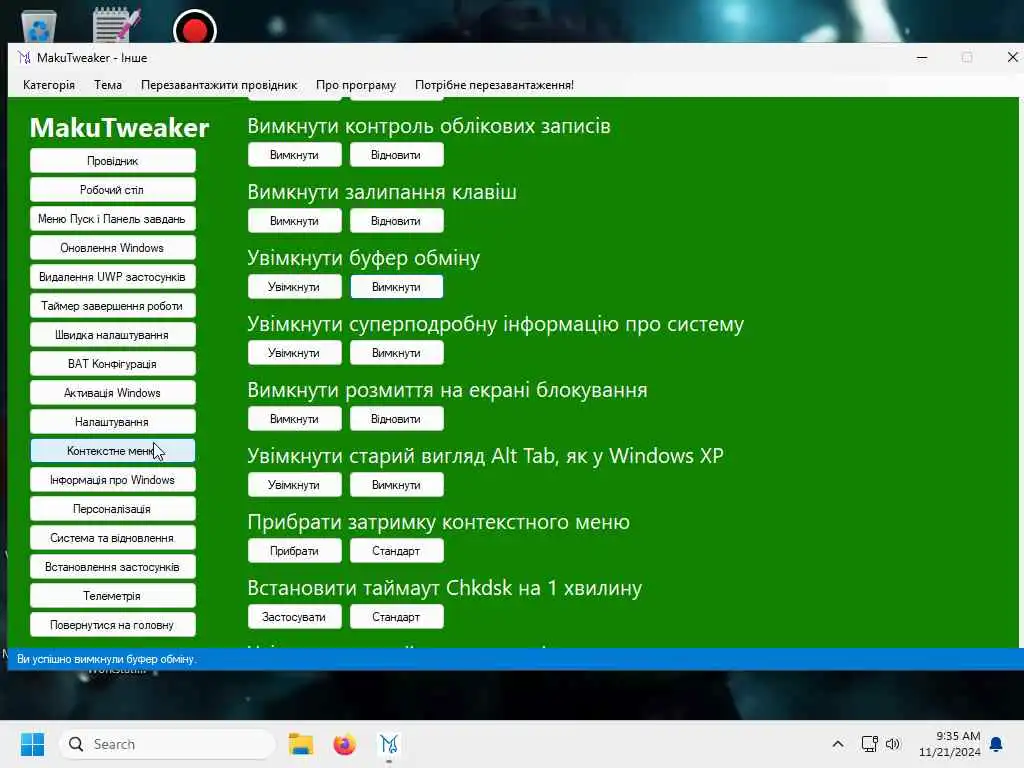Screen dimensions: 1024x768
Task: Click Вимкнути for old Alt Tab view
Action: (x=396, y=485)
